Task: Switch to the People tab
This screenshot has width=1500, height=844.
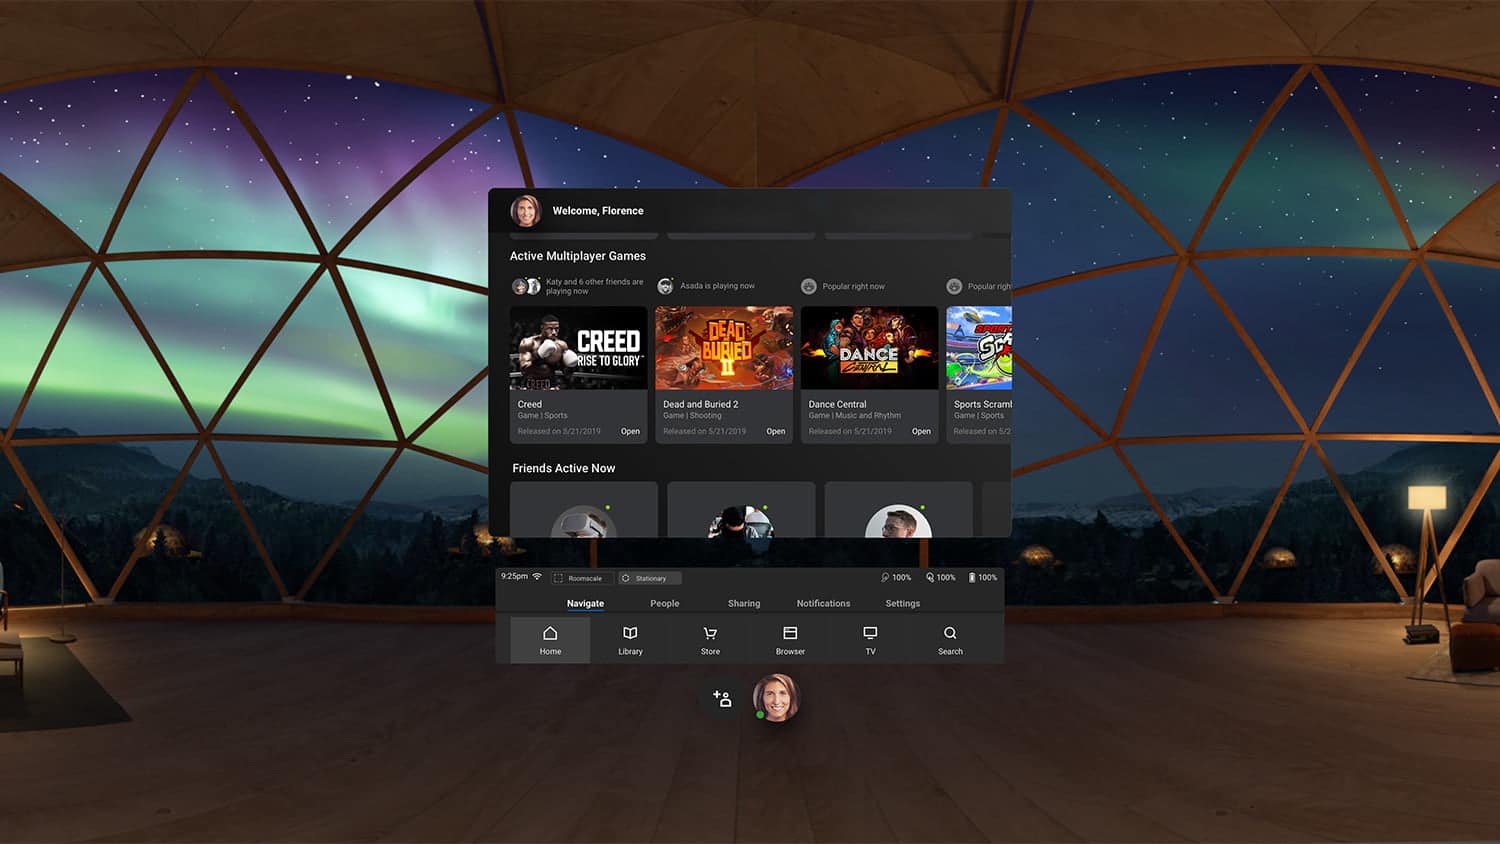Action: coord(665,603)
